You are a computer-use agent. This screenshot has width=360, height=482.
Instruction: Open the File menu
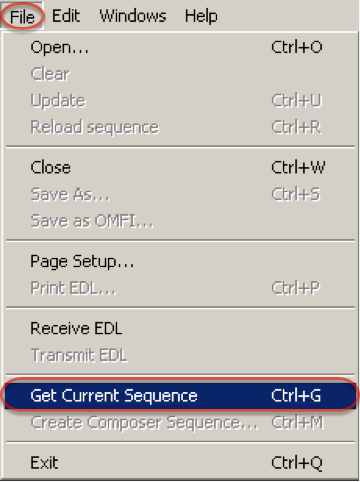tap(22, 16)
